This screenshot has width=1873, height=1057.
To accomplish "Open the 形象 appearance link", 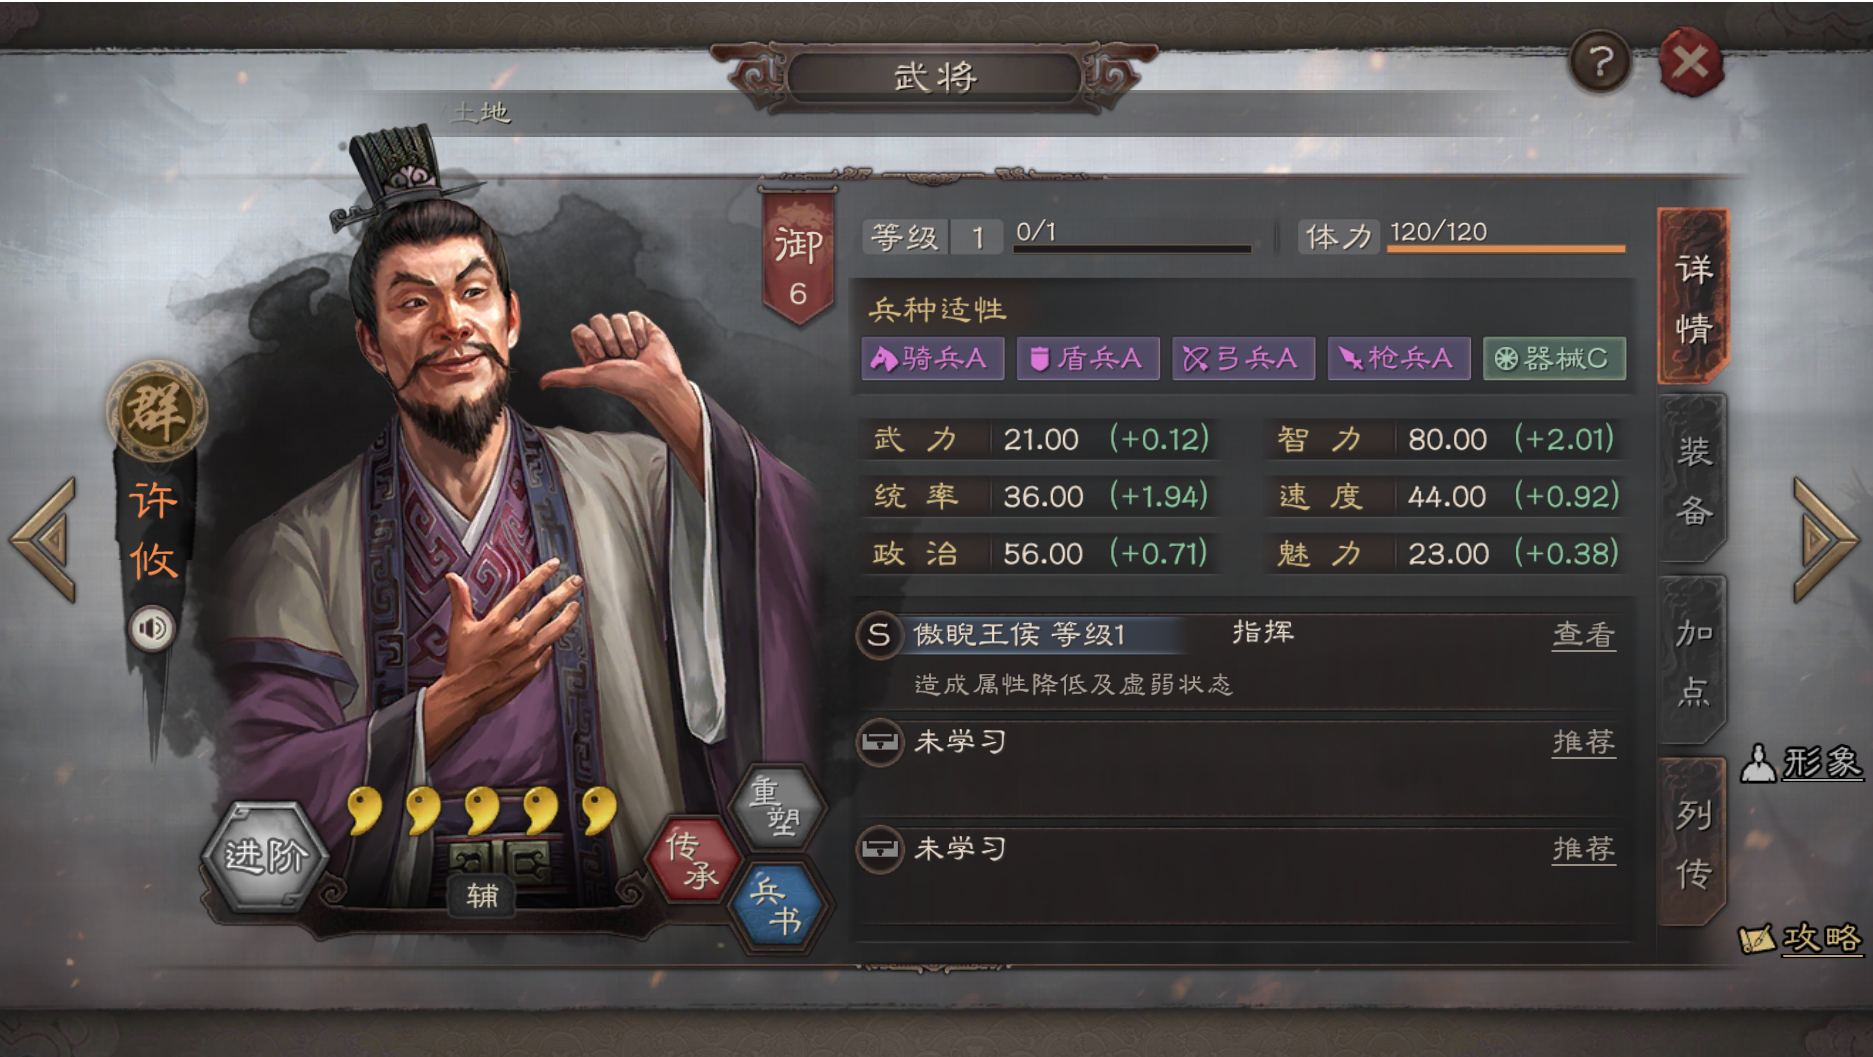I will click(1802, 763).
